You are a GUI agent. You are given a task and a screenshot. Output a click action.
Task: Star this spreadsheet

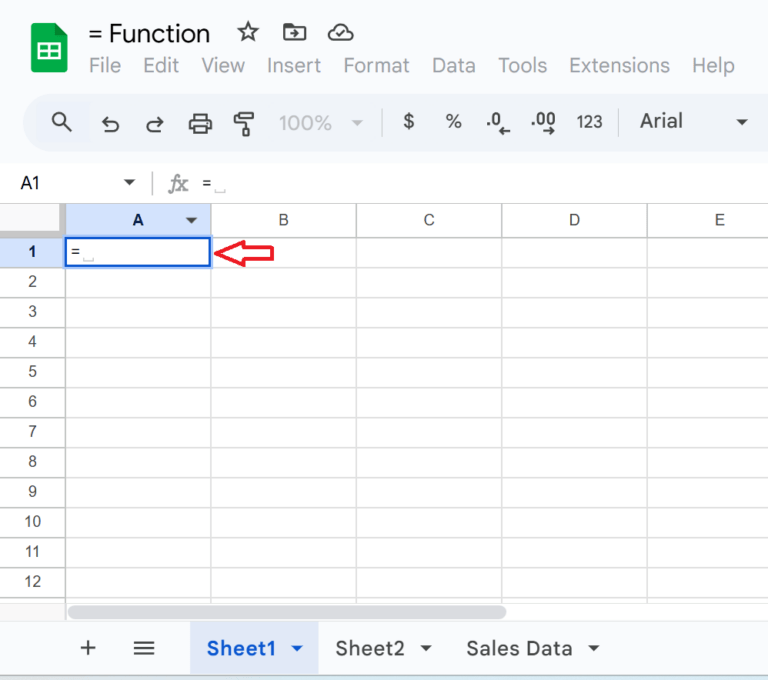[x=248, y=32]
